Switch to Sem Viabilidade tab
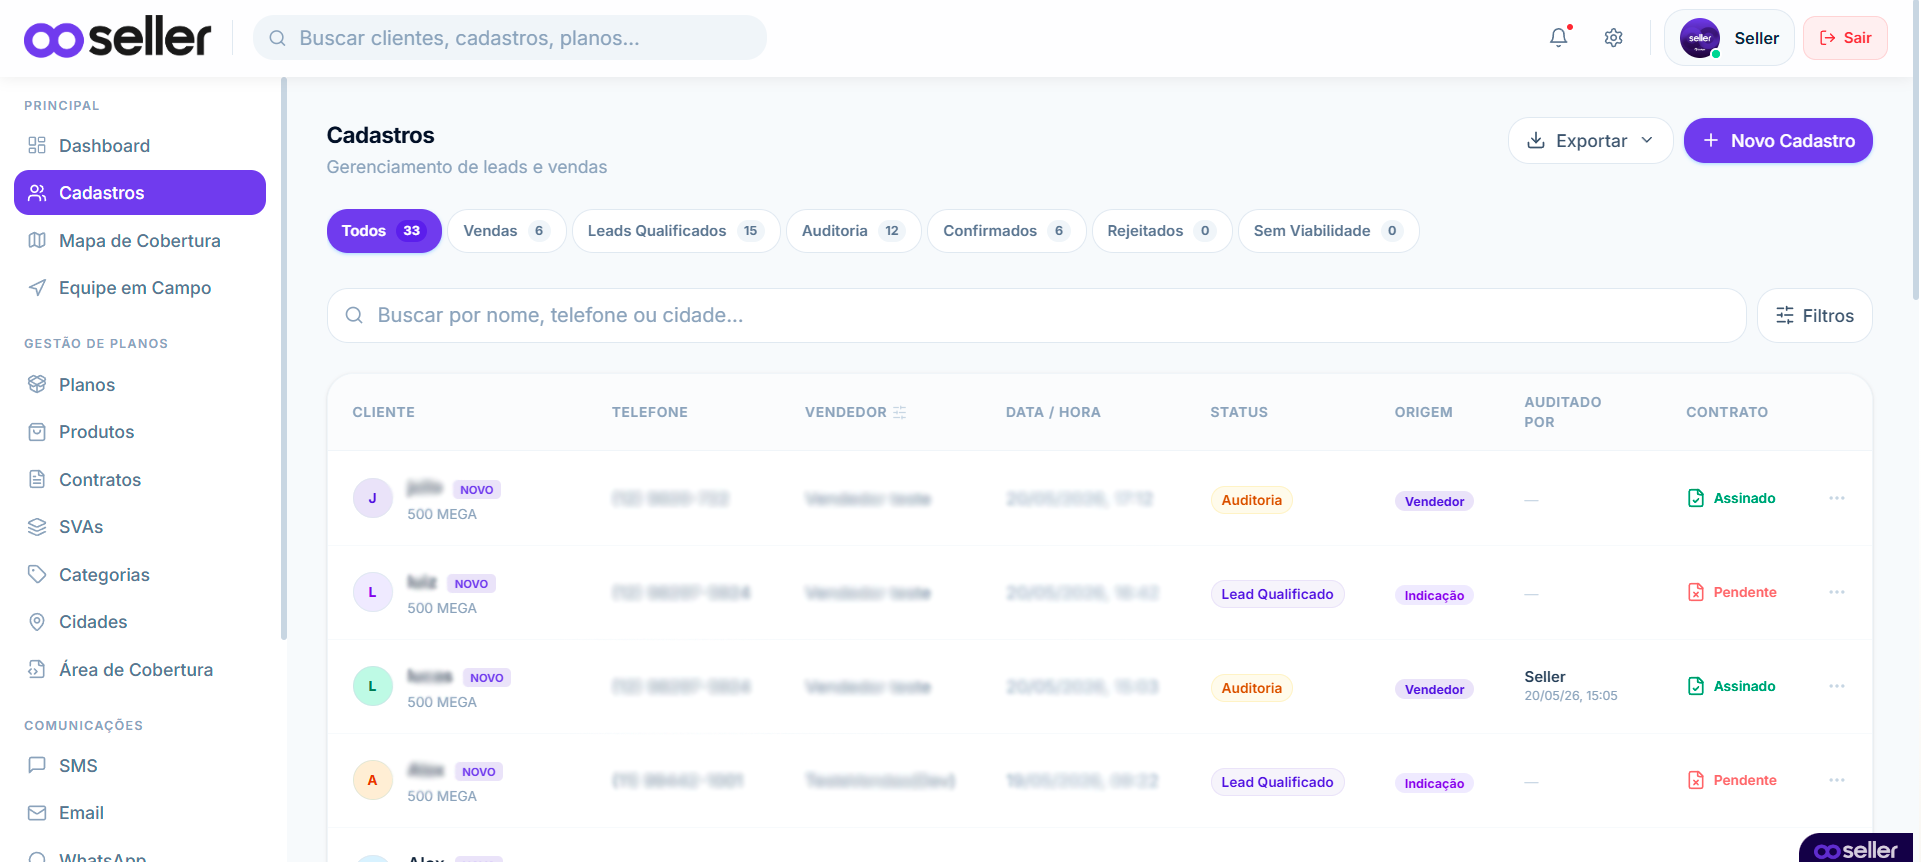Screen dimensions: 1921x862 (x=1328, y=231)
